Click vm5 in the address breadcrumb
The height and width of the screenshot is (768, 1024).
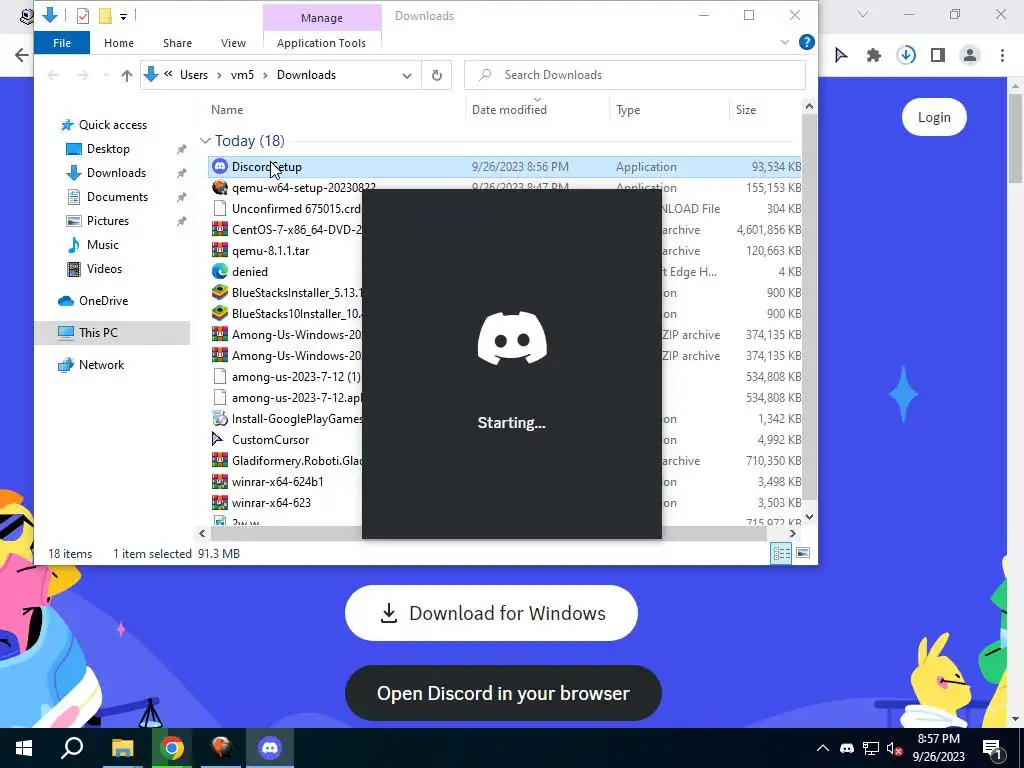tap(242, 75)
